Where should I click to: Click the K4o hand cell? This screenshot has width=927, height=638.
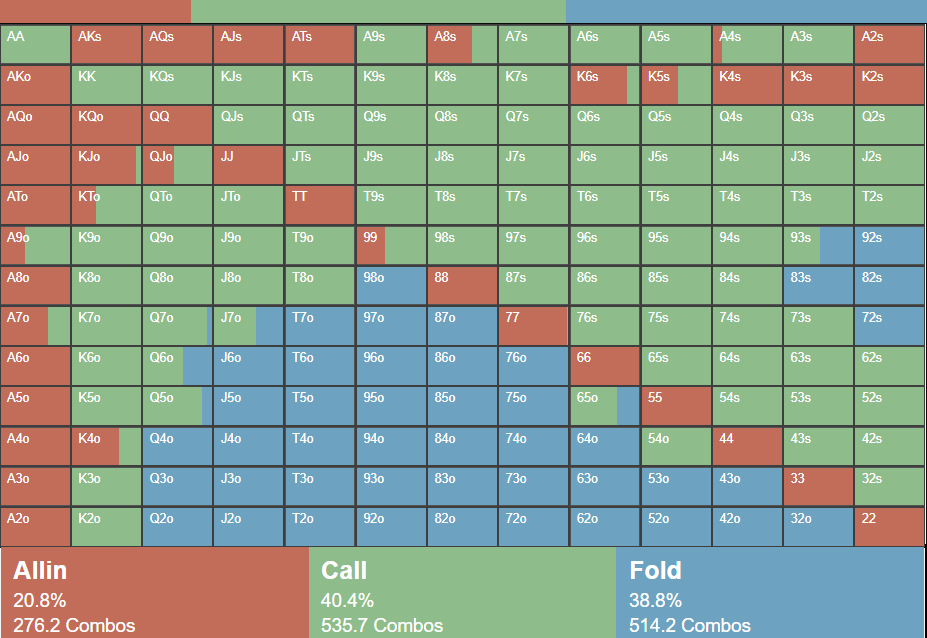point(106,446)
